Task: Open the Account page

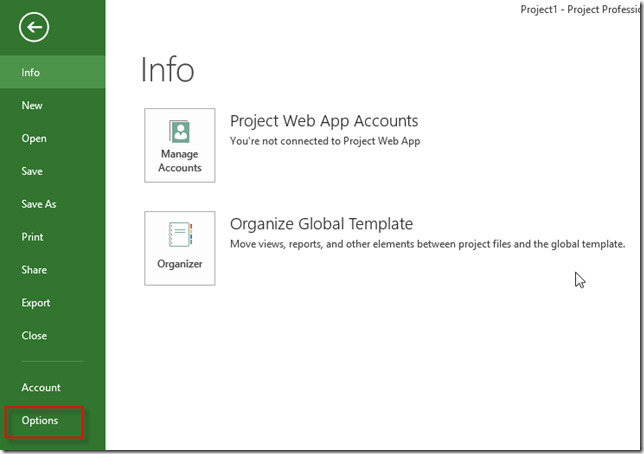Action: pyautogui.click(x=41, y=388)
